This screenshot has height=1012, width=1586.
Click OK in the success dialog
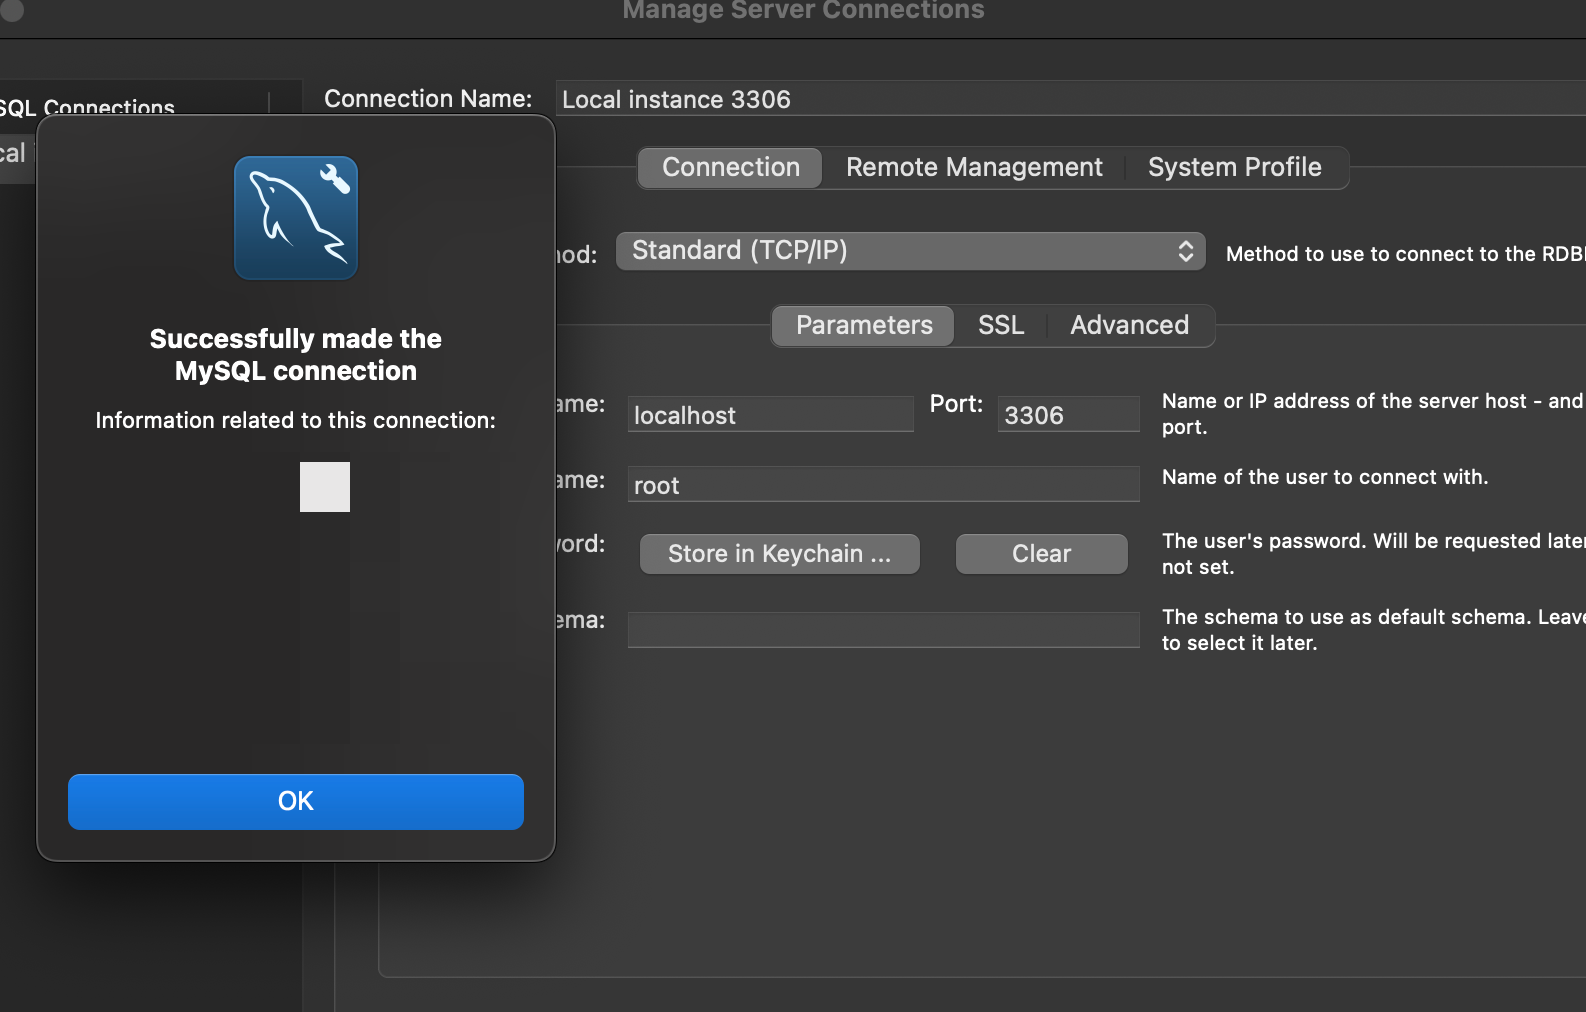pyautogui.click(x=295, y=801)
